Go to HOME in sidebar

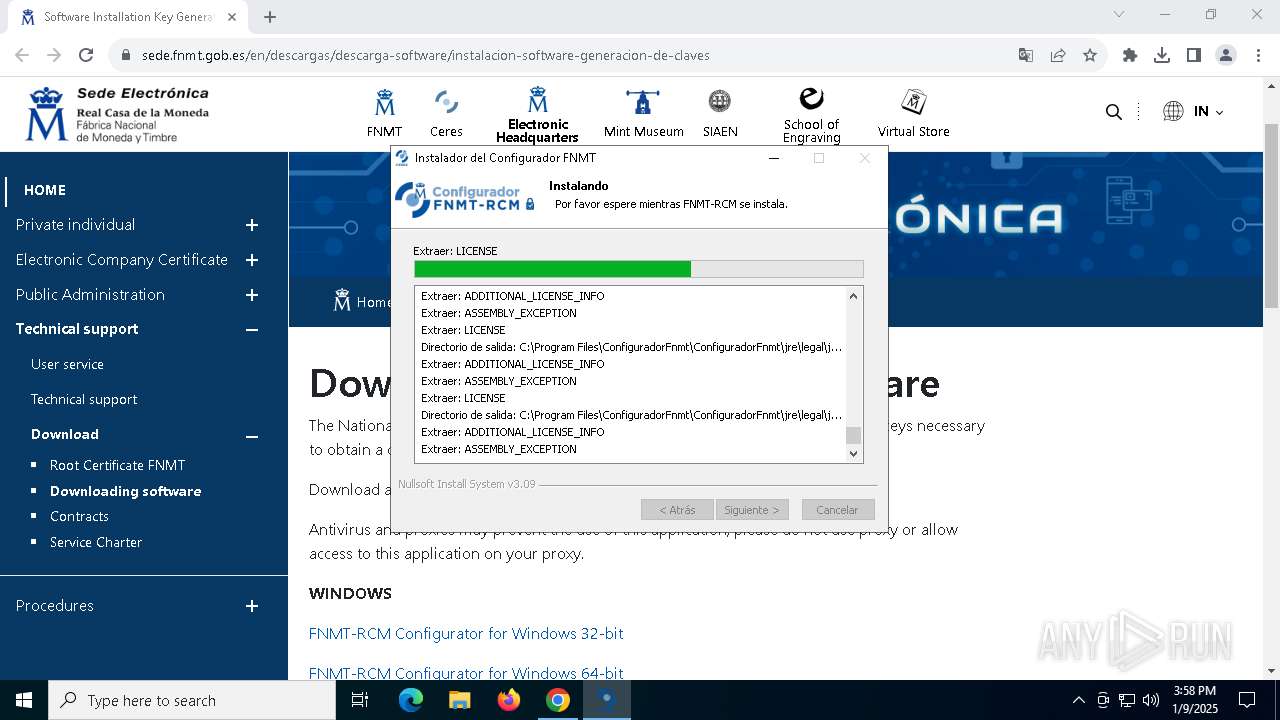[45, 190]
